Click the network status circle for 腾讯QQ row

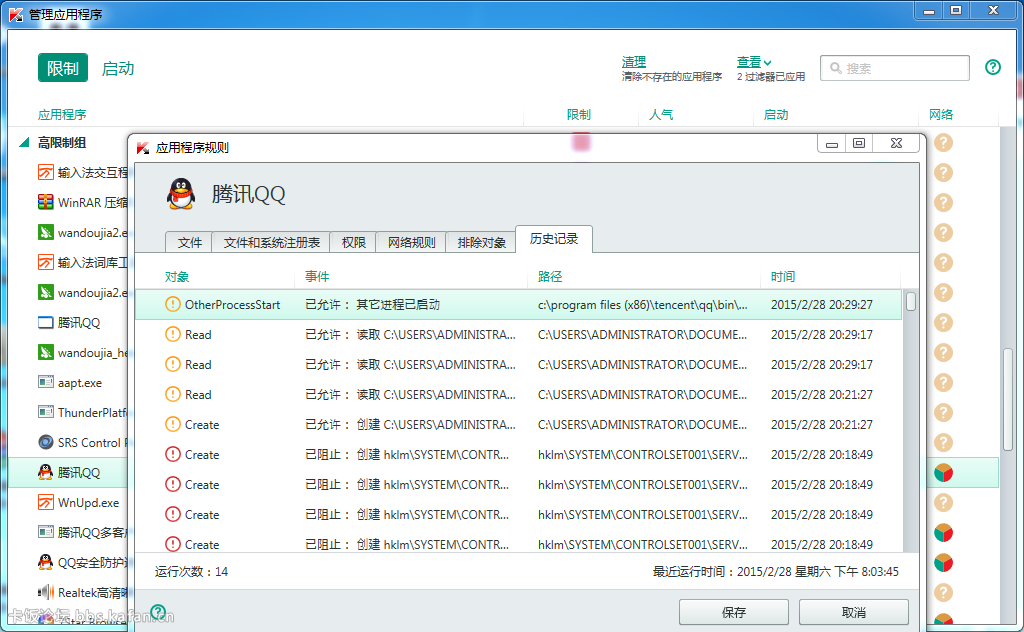pos(943,473)
